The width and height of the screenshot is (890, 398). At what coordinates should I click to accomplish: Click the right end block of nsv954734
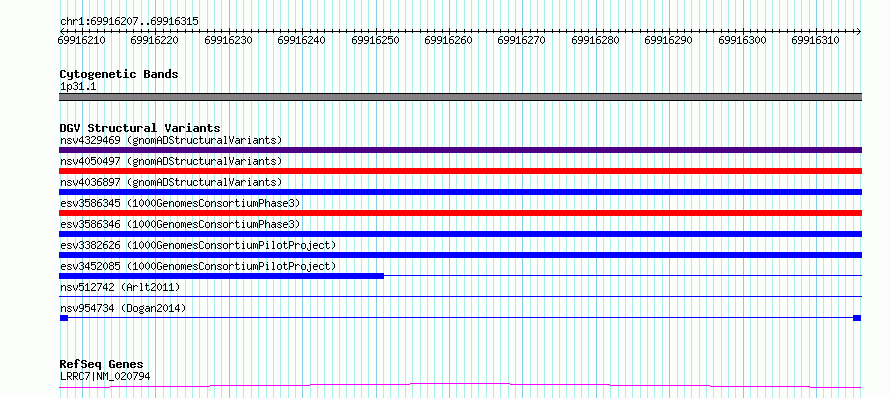(857, 318)
